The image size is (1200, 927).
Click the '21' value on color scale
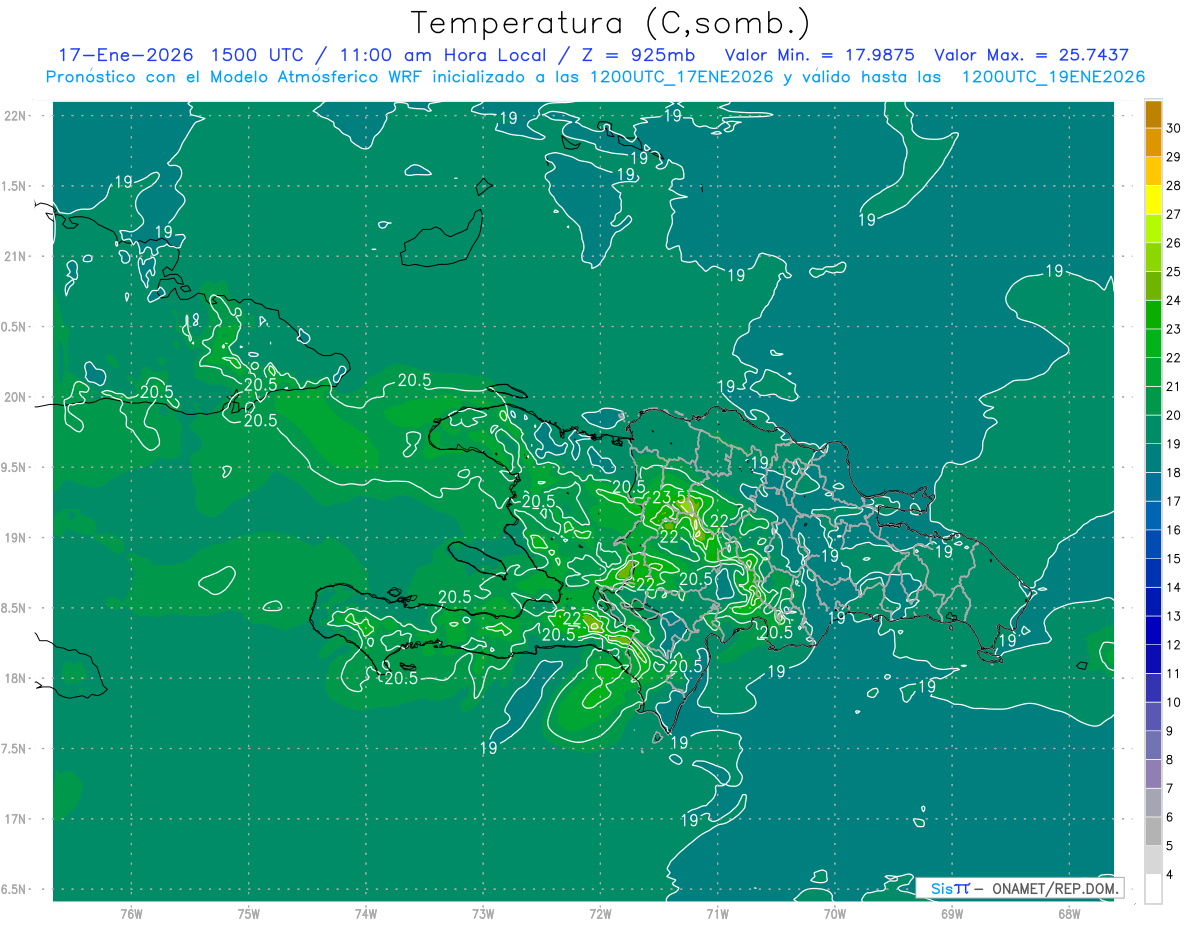(1174, 386)
